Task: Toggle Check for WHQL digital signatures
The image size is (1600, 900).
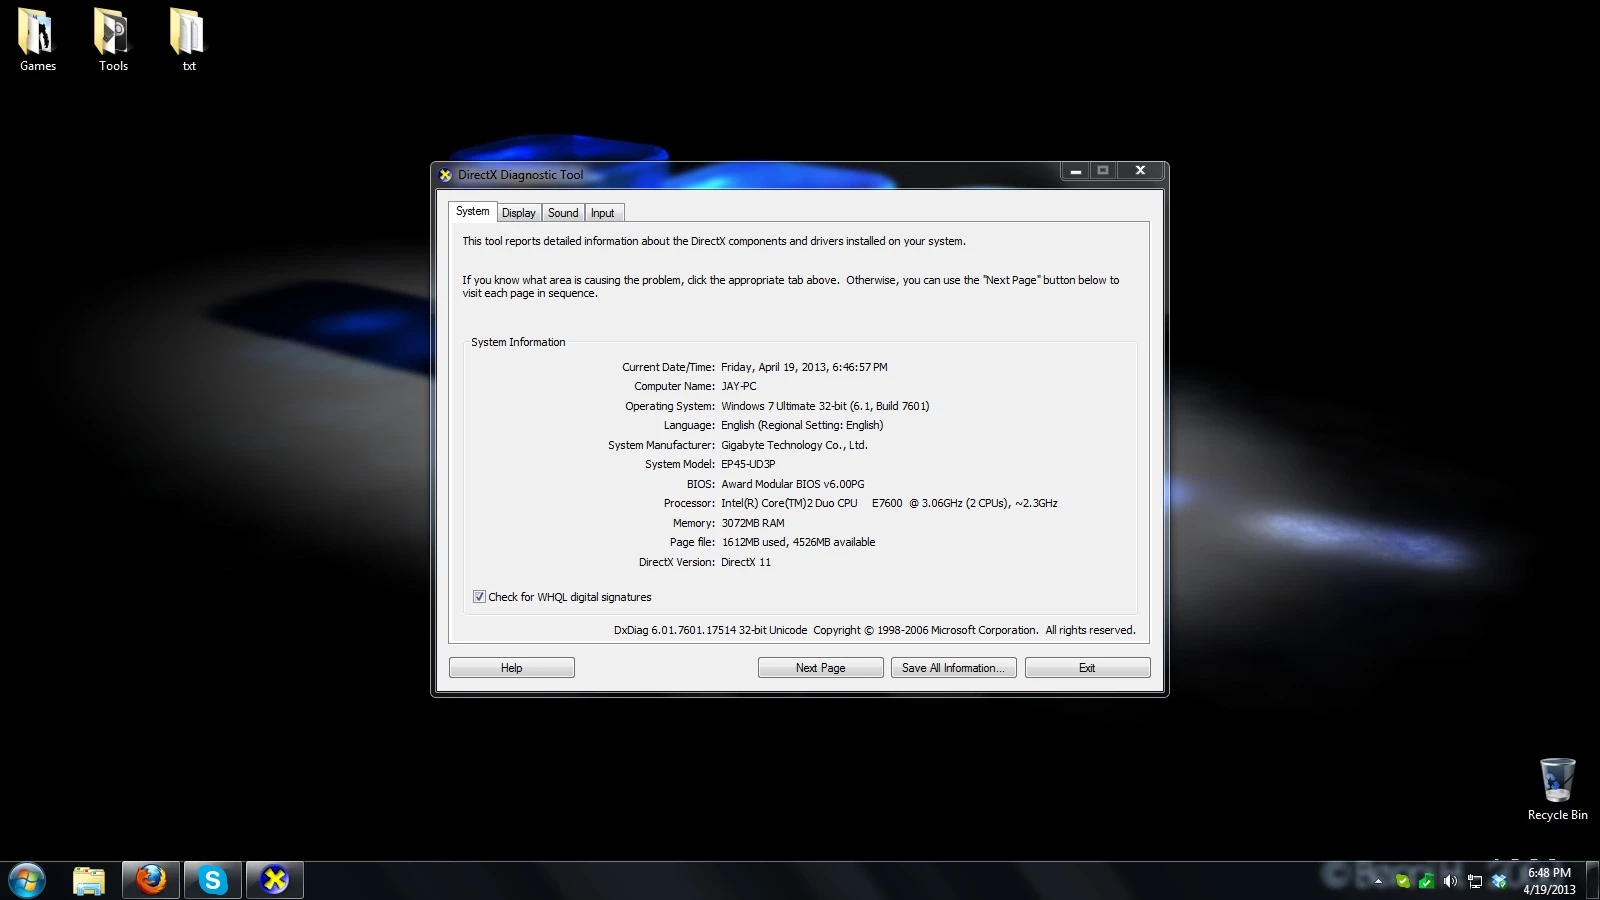Action: (x=479, y=597)
